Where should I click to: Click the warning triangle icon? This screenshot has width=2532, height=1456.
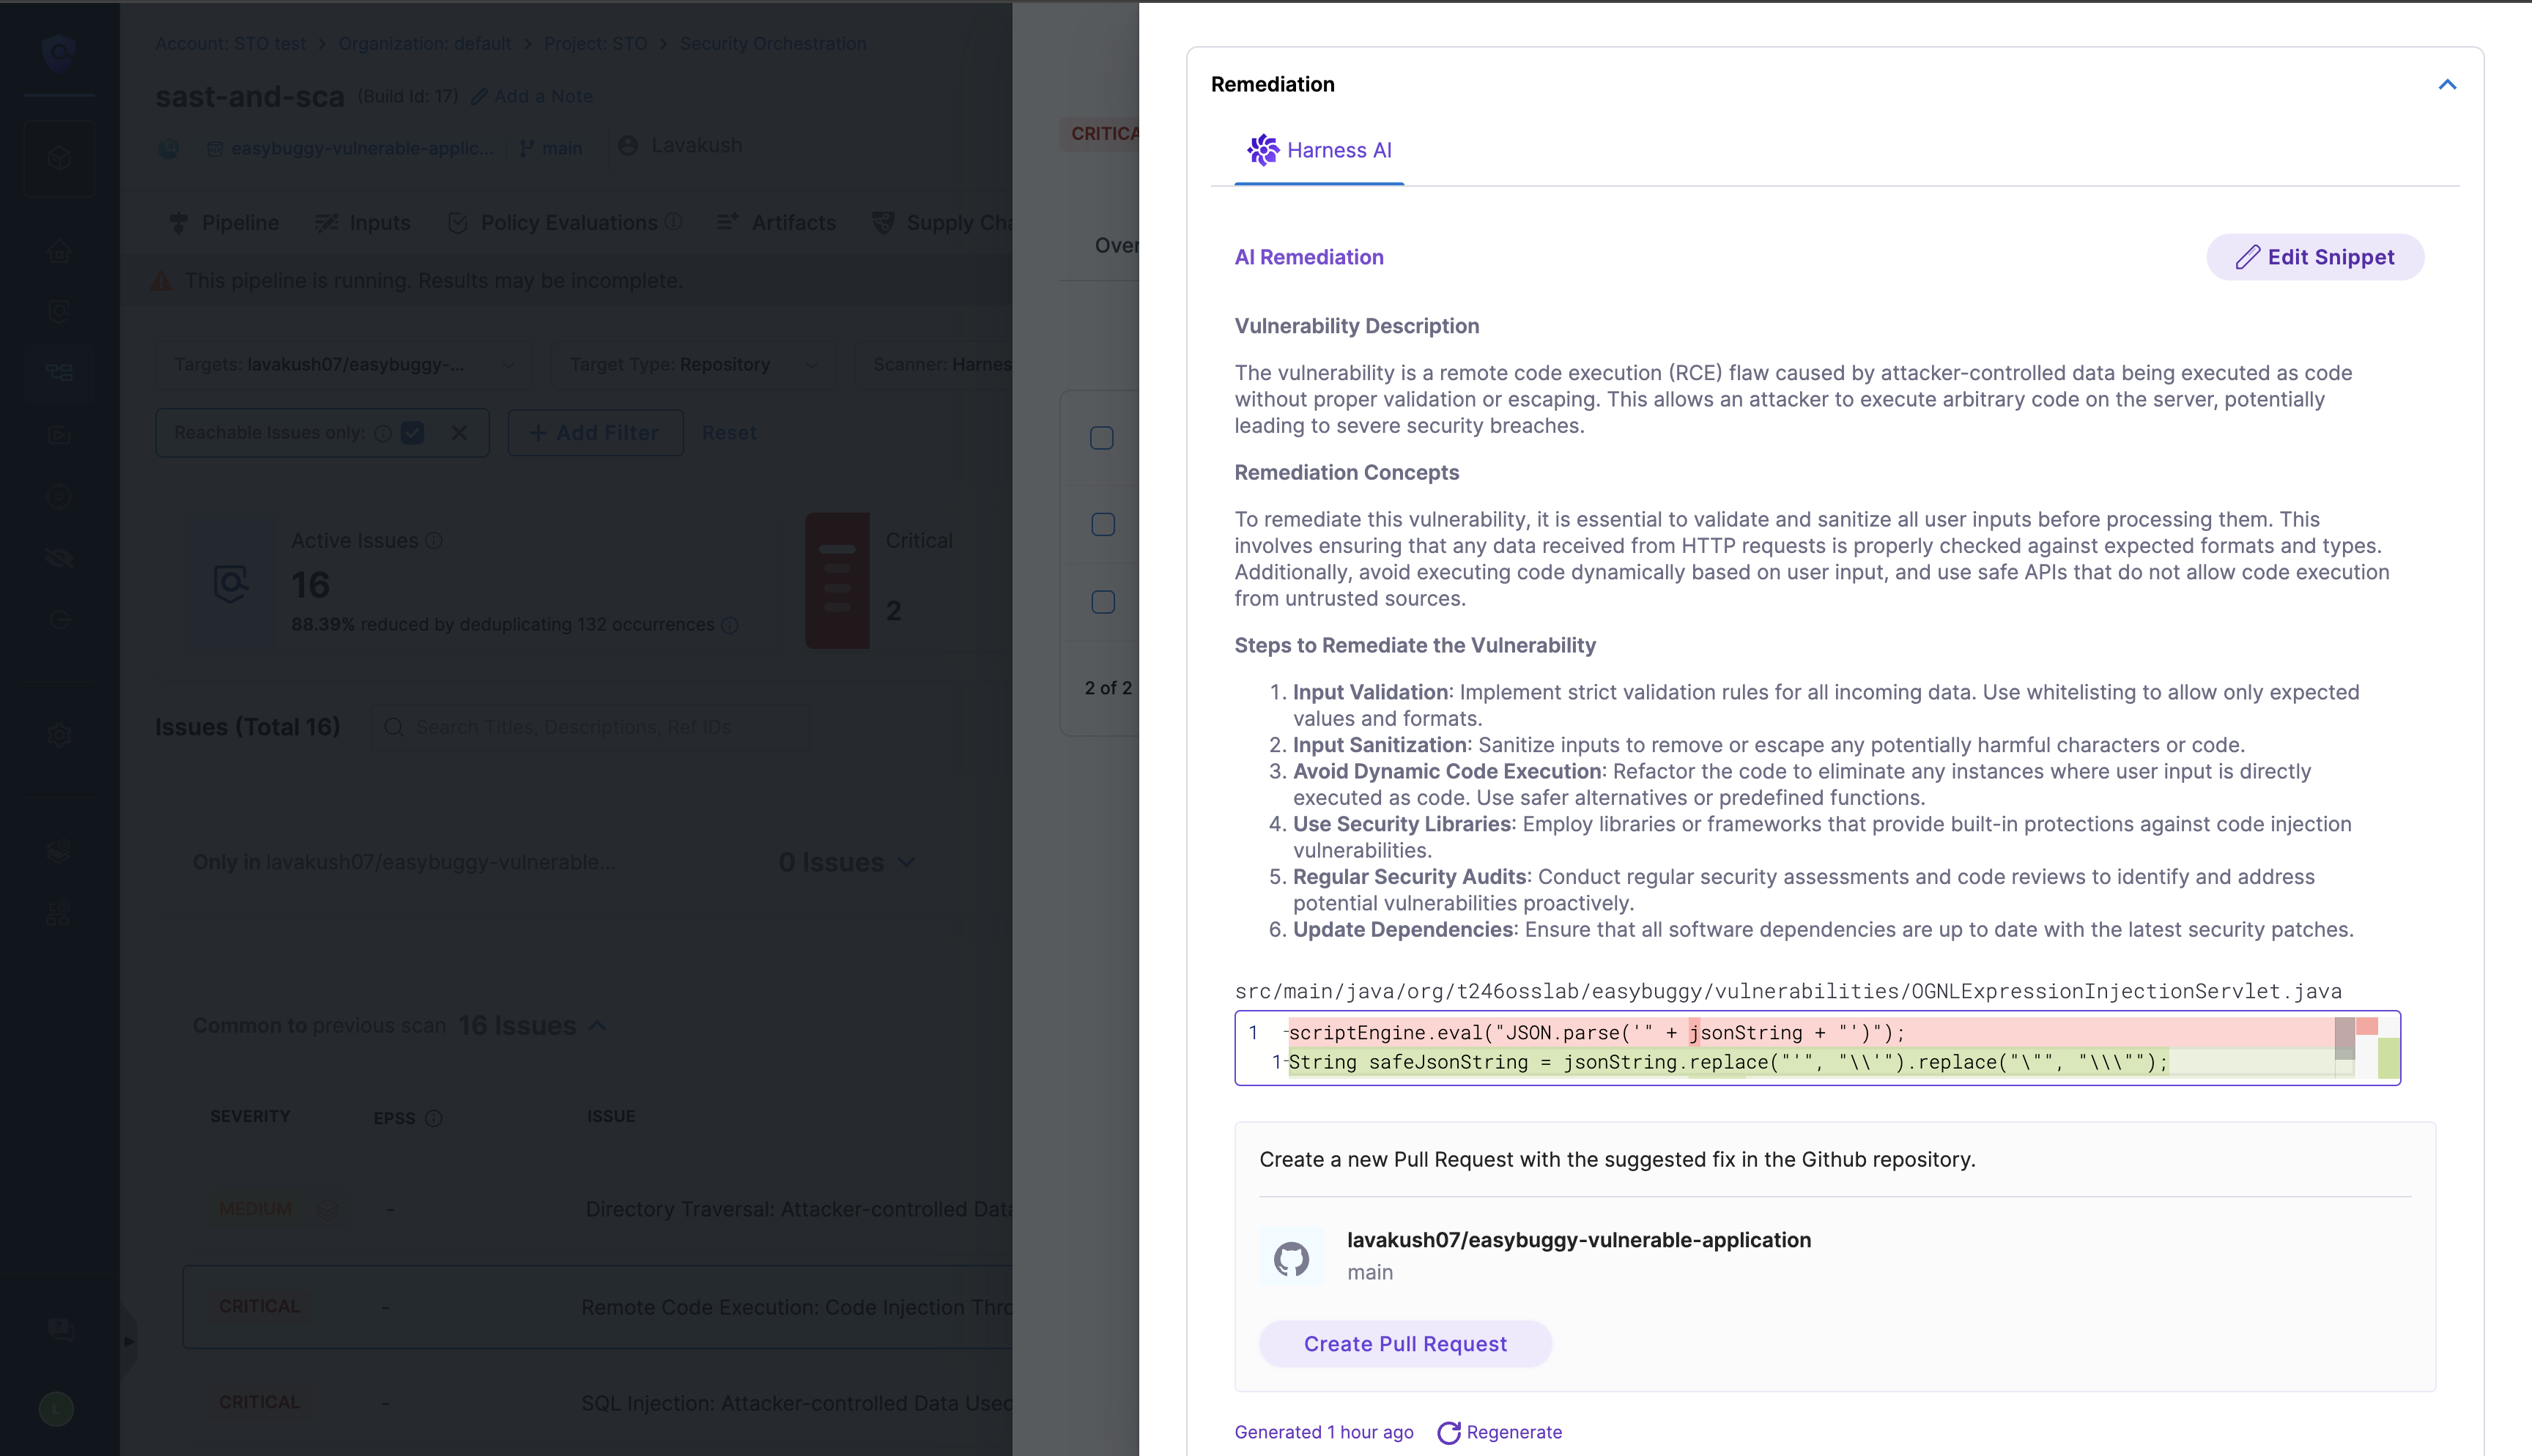pos(161,281)
